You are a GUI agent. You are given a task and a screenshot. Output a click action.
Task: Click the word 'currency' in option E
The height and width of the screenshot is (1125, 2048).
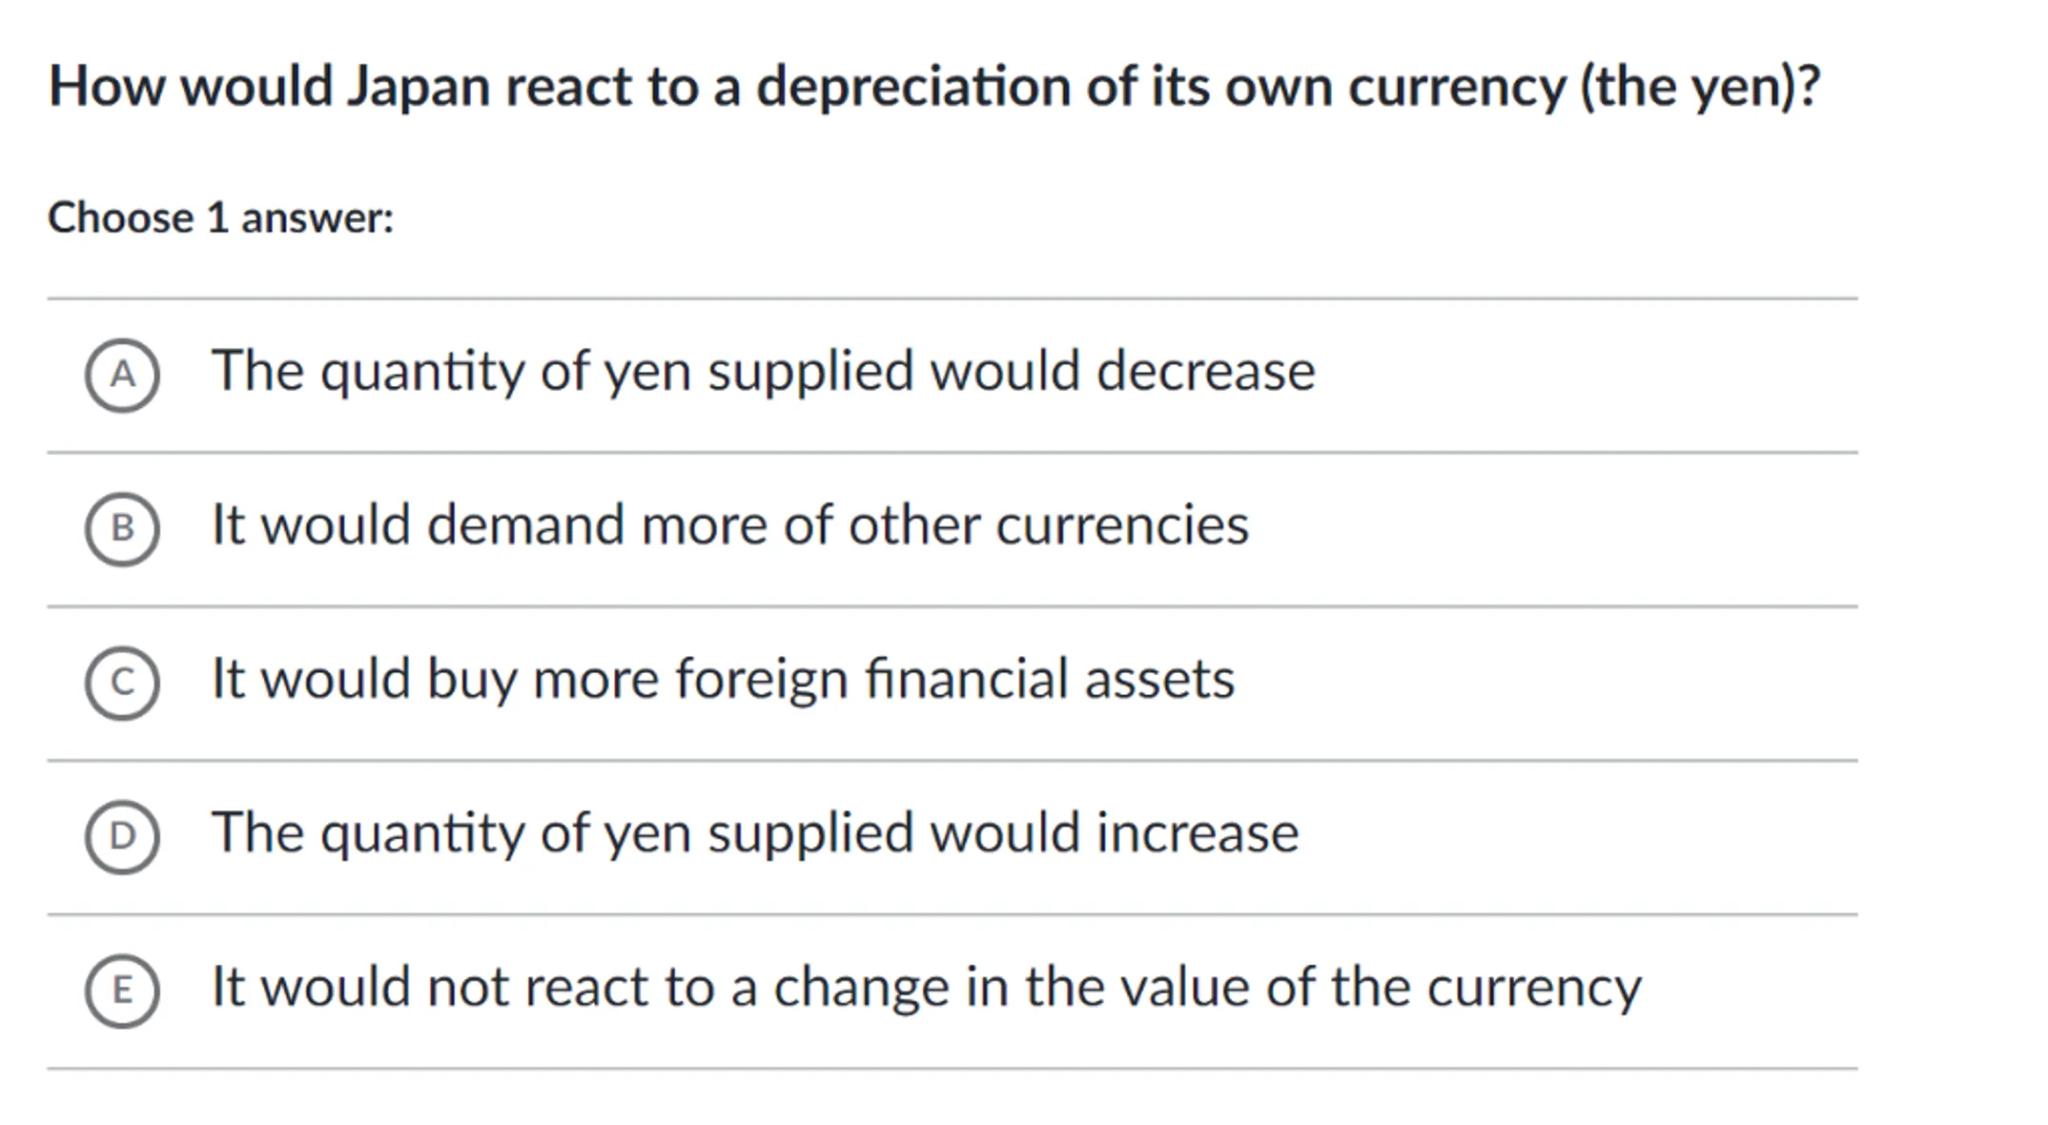click(1534, 987)
